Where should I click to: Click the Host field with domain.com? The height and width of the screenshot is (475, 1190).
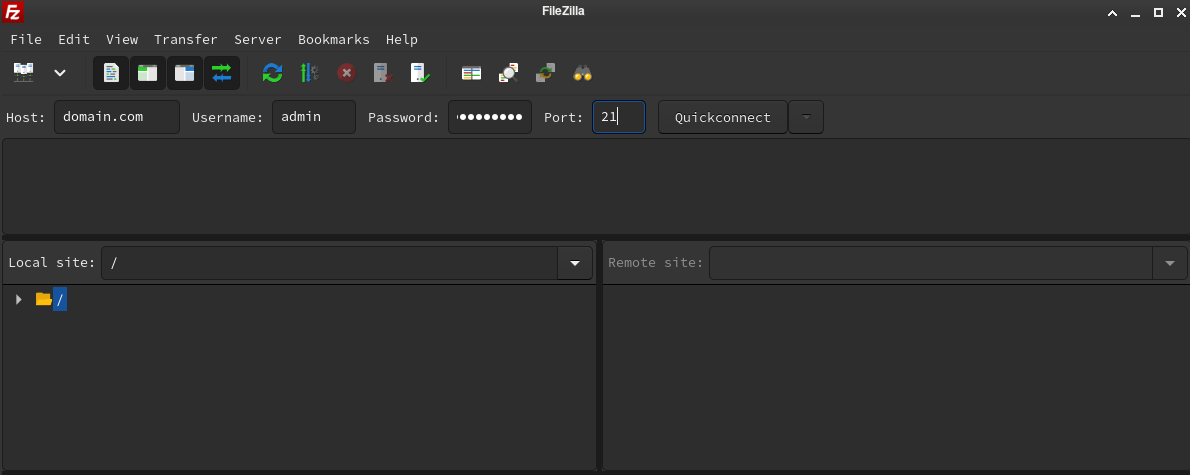click(117, 117)
